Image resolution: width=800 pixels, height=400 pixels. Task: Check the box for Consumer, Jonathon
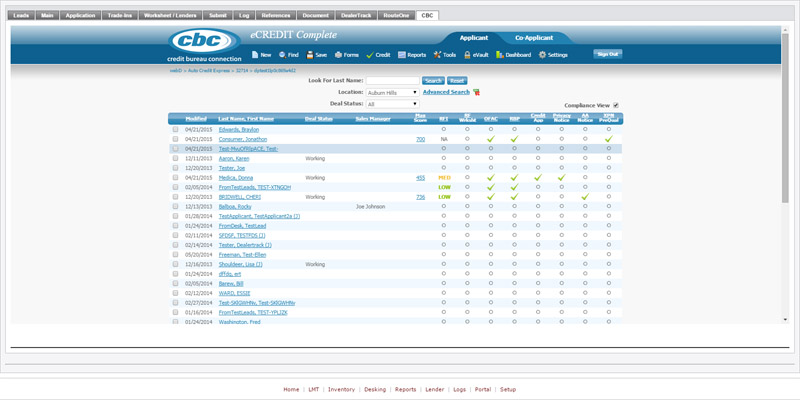[176, 139]
